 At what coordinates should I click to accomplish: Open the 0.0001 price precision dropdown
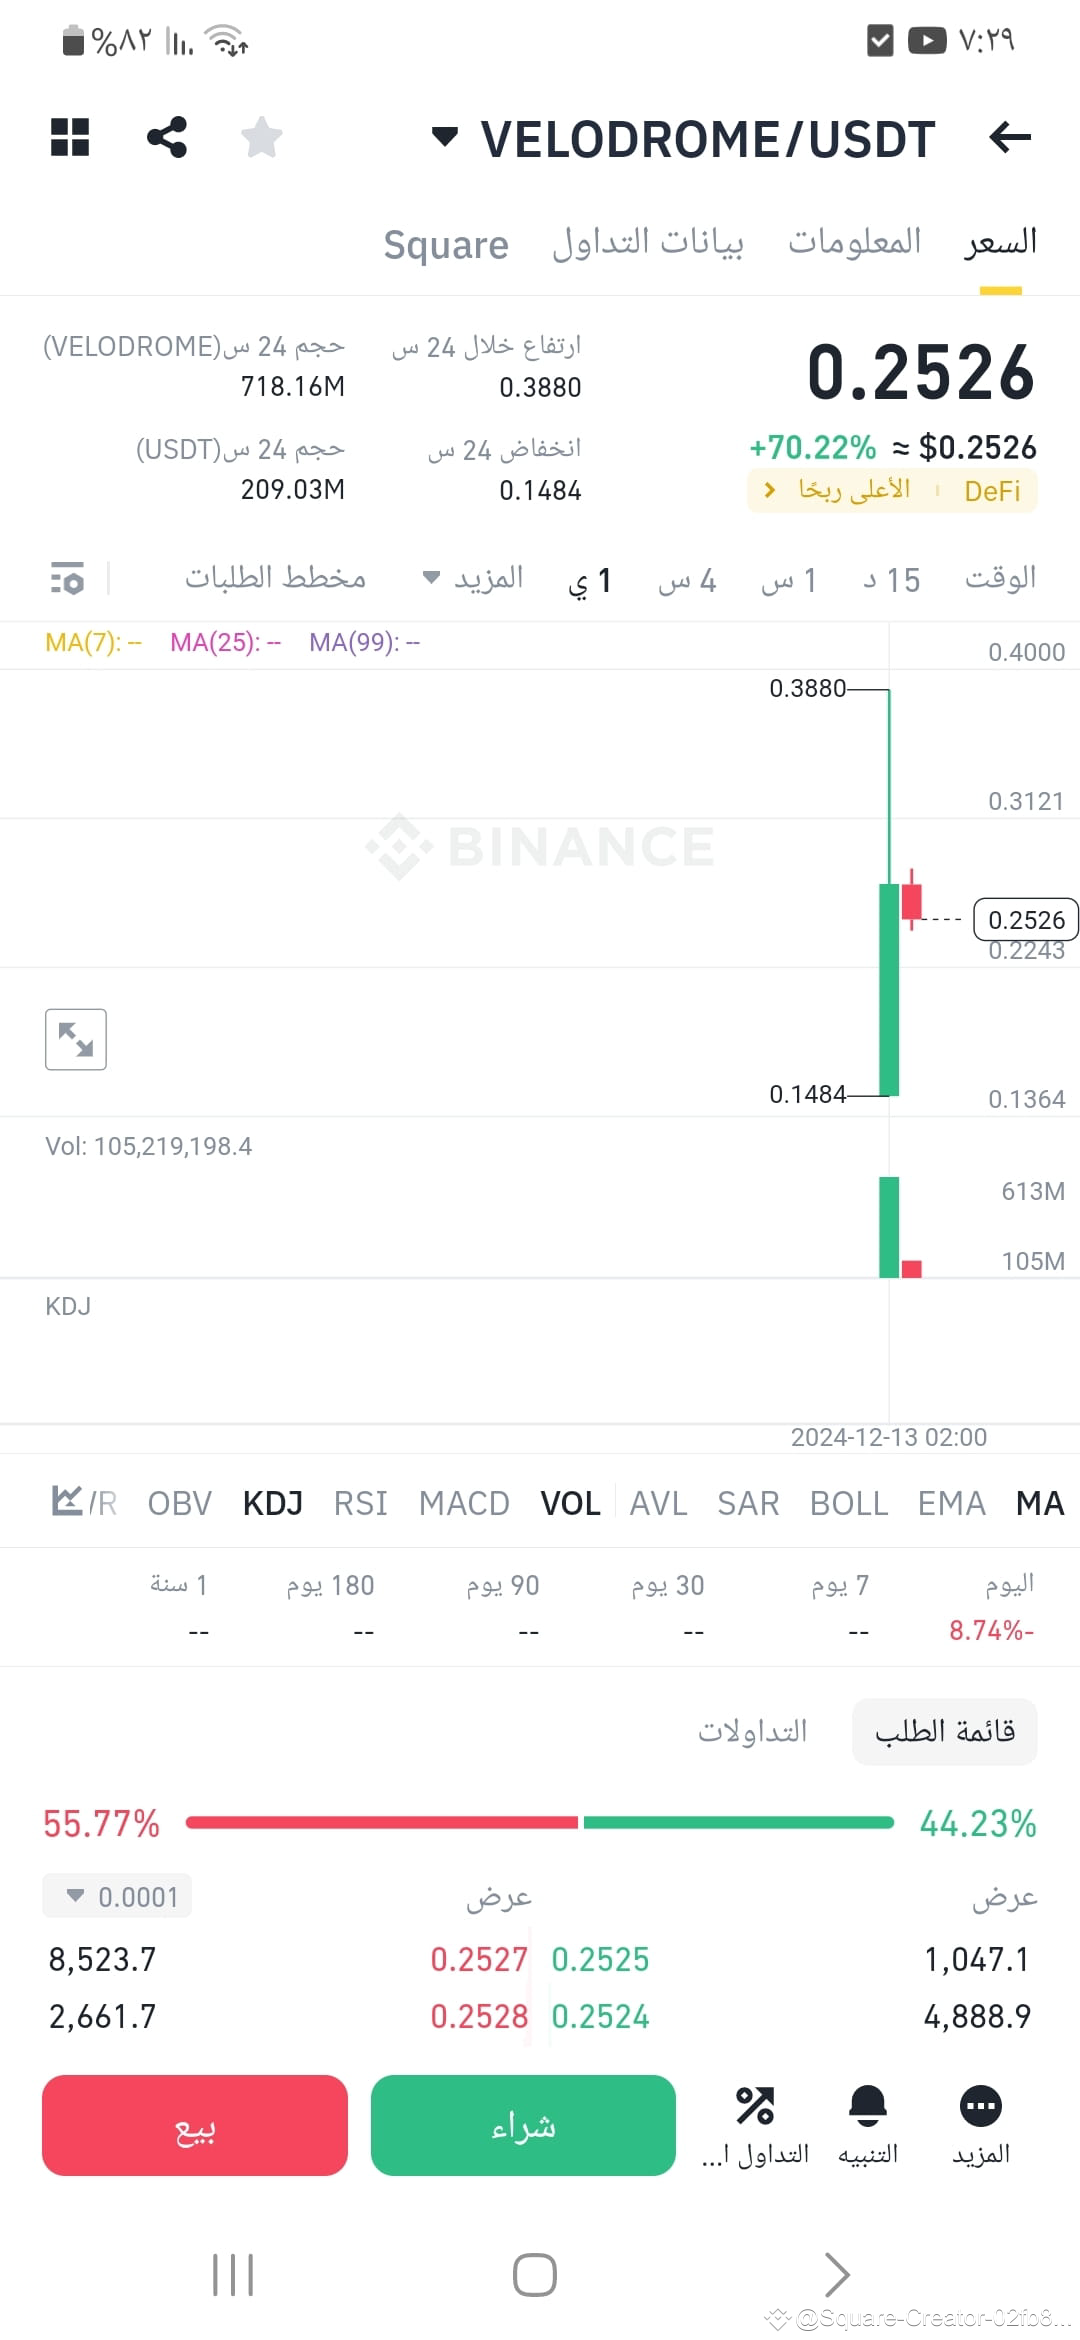click(116, 1895)
